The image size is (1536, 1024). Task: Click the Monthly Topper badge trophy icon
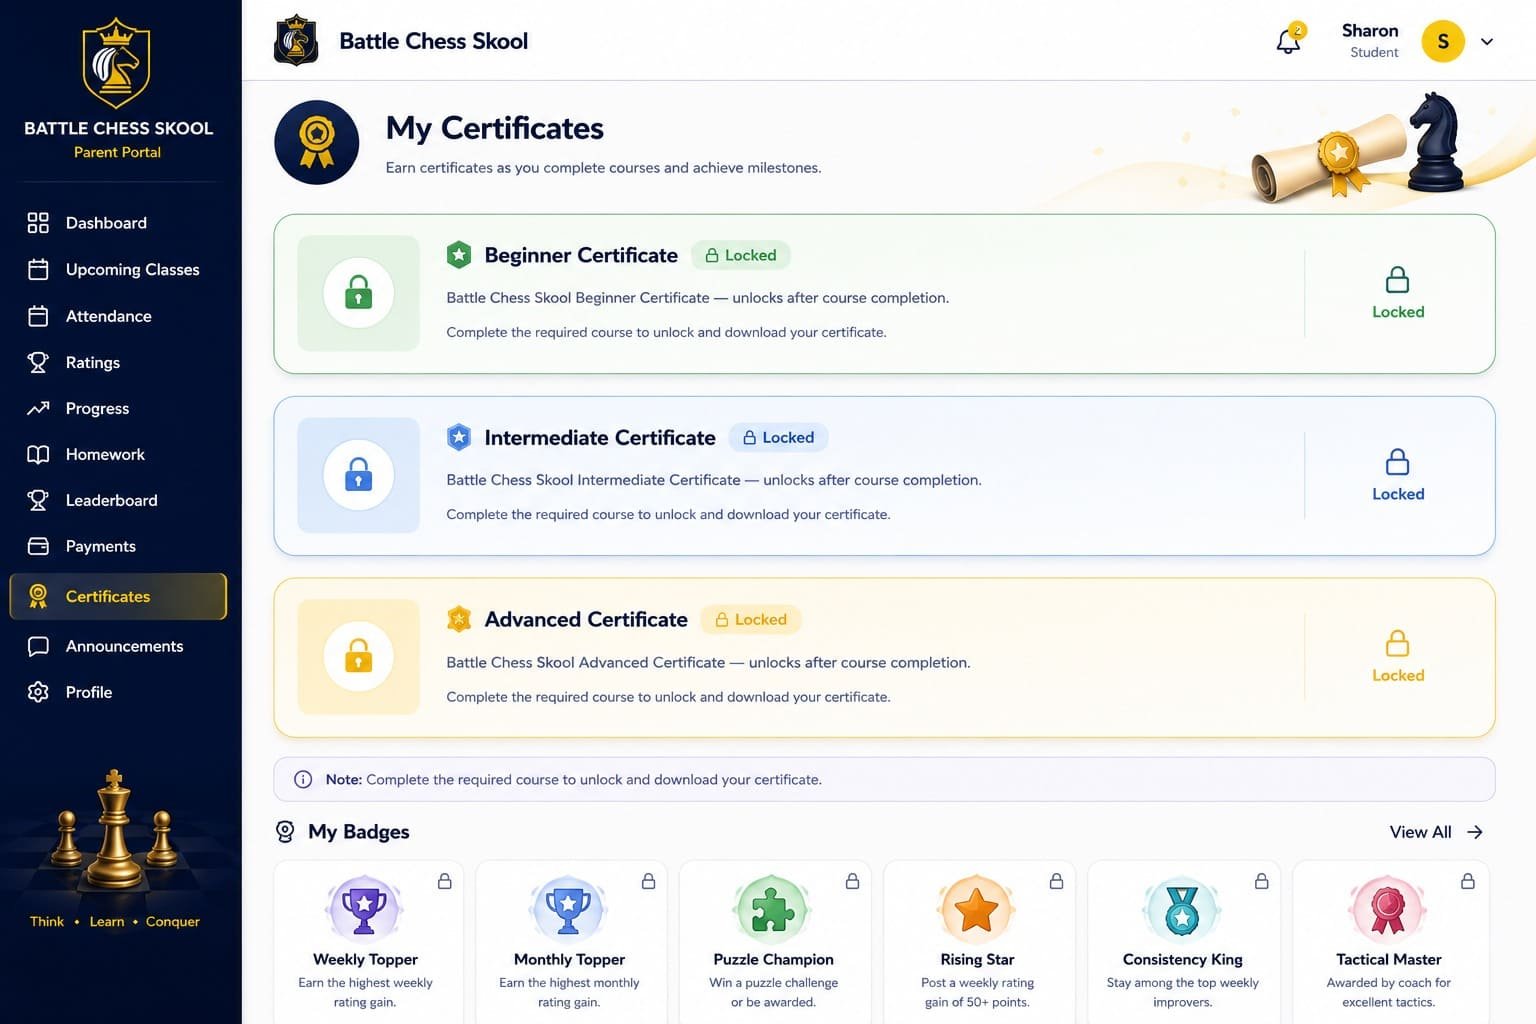568,909
